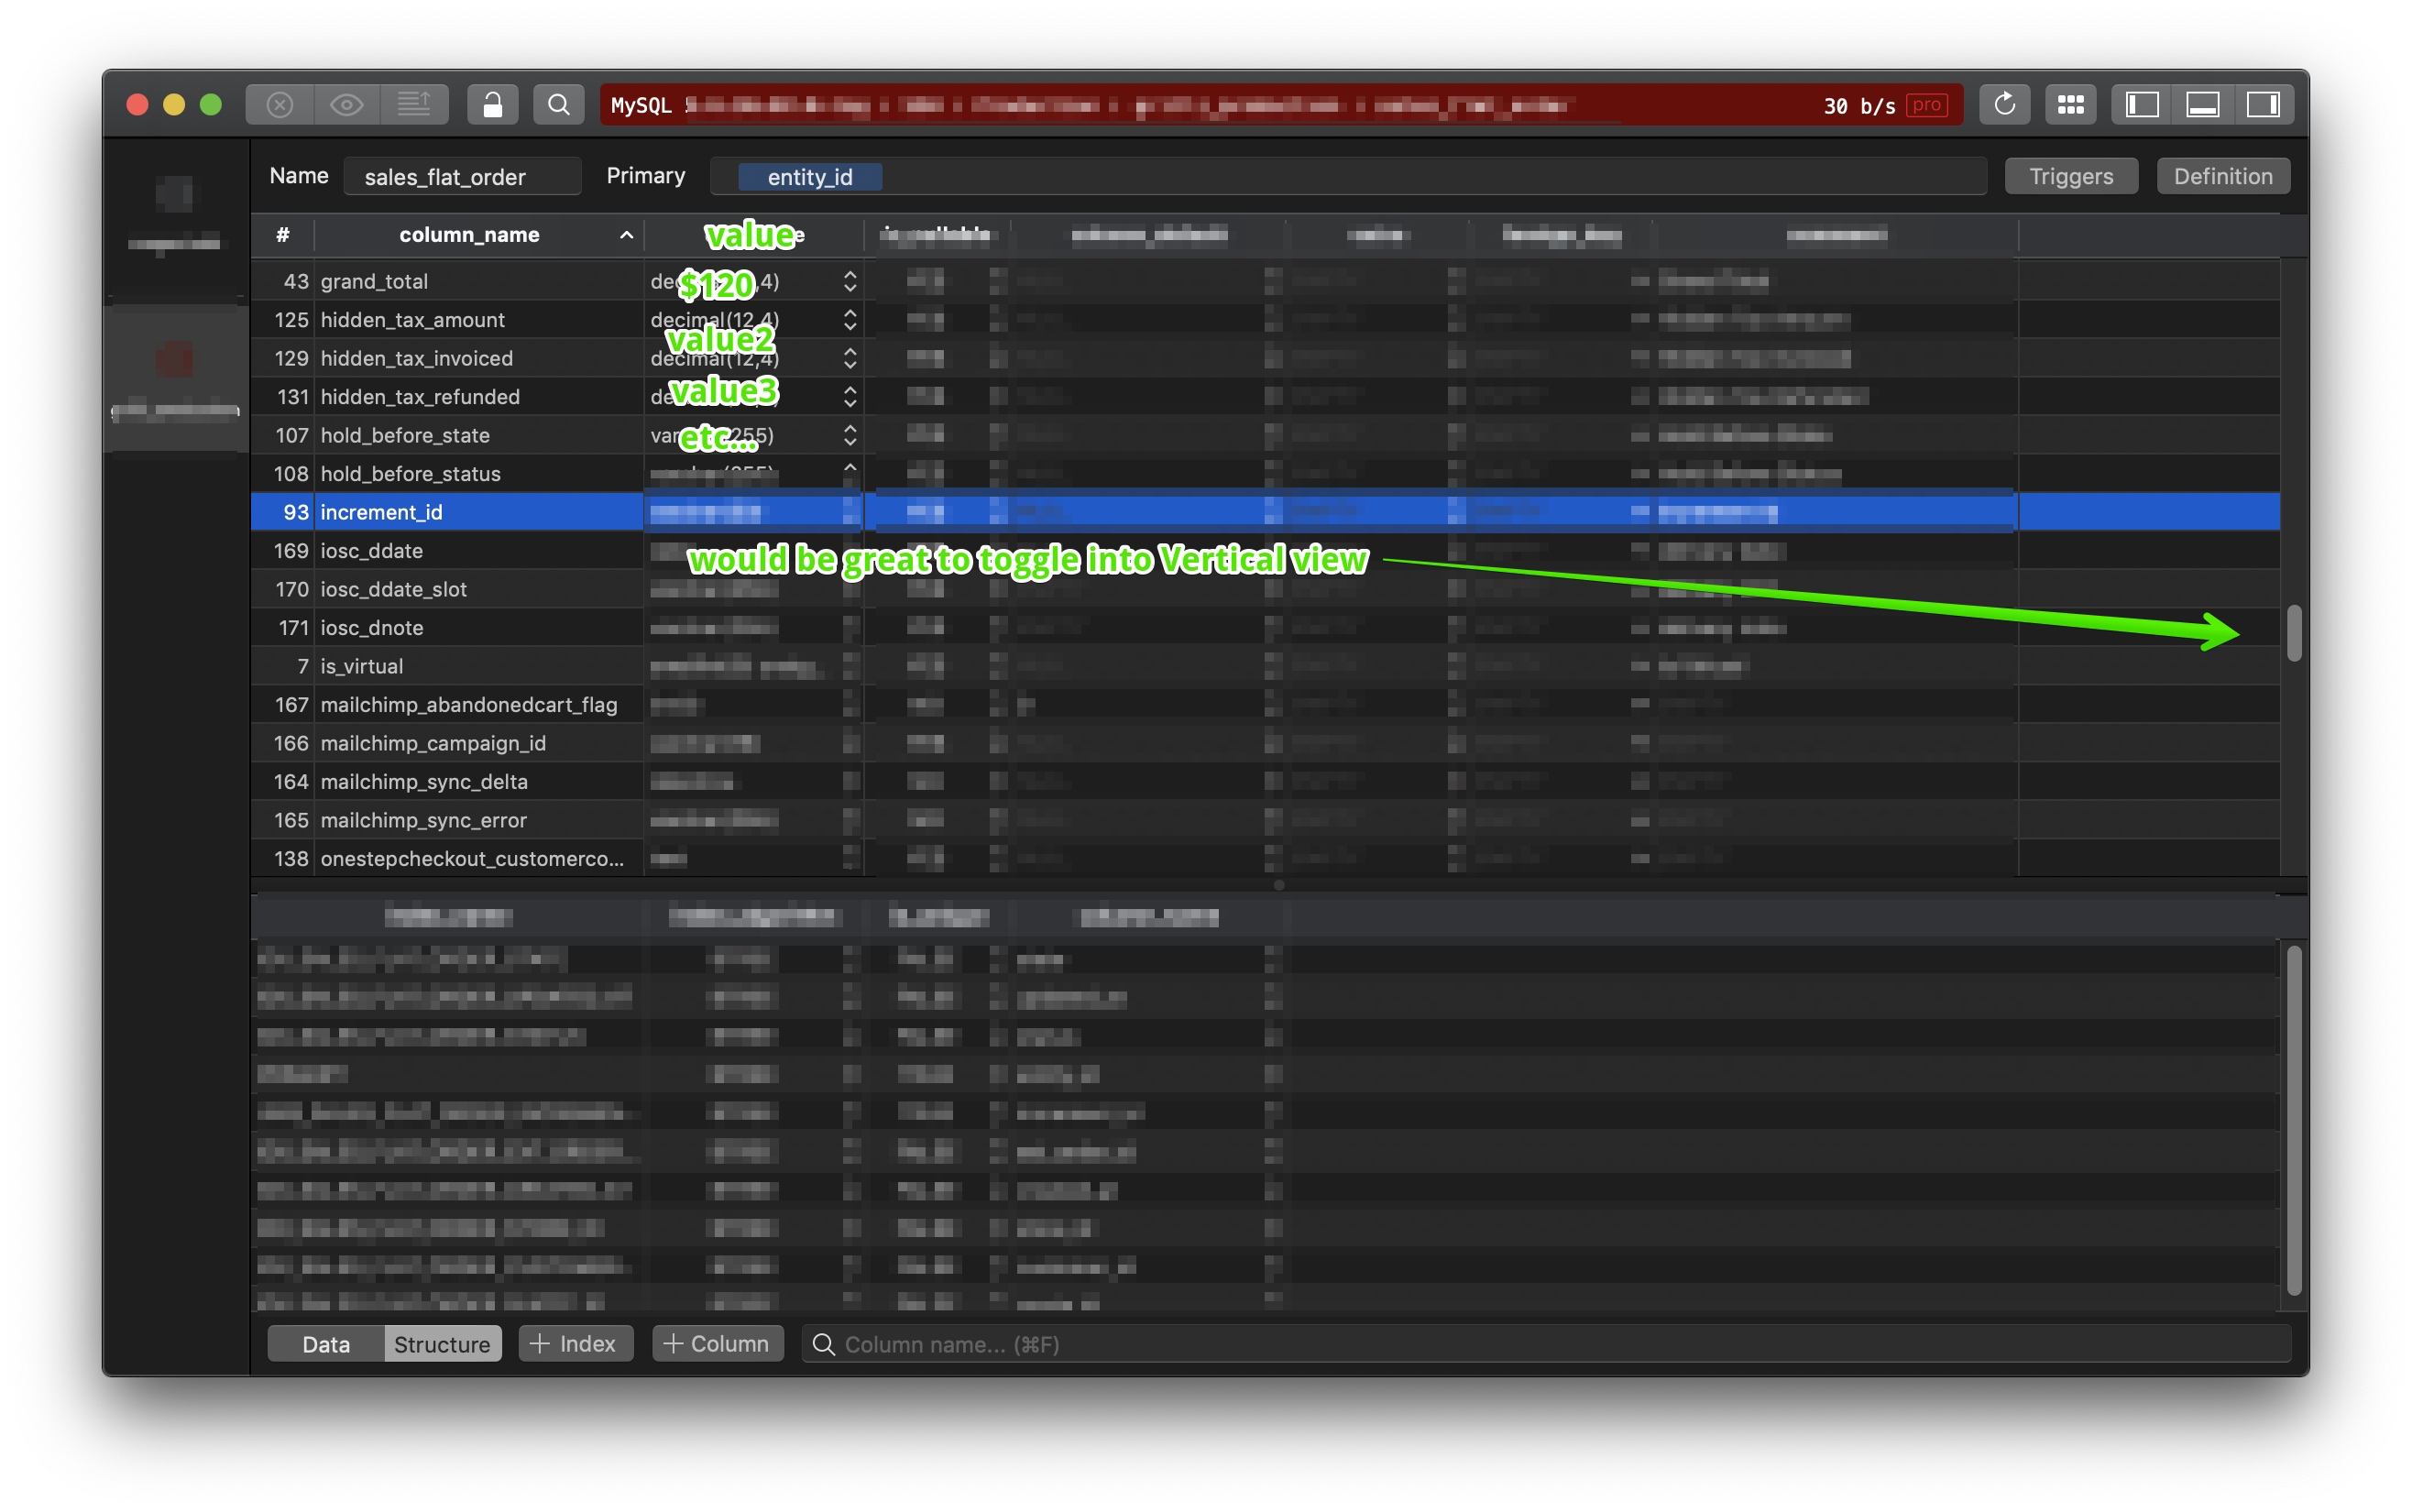Preview pending changes with eye icon
The height and width of the screenshot is (1512, 2412).
pyautogui.click(x=347, y=104)
